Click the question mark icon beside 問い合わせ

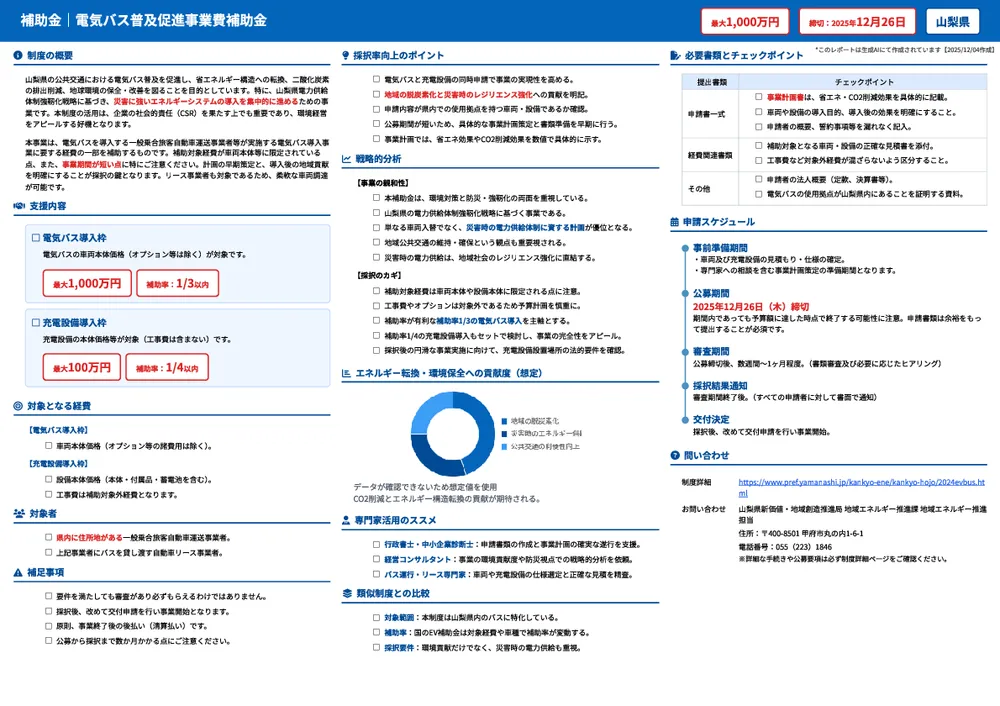[675, 456]
